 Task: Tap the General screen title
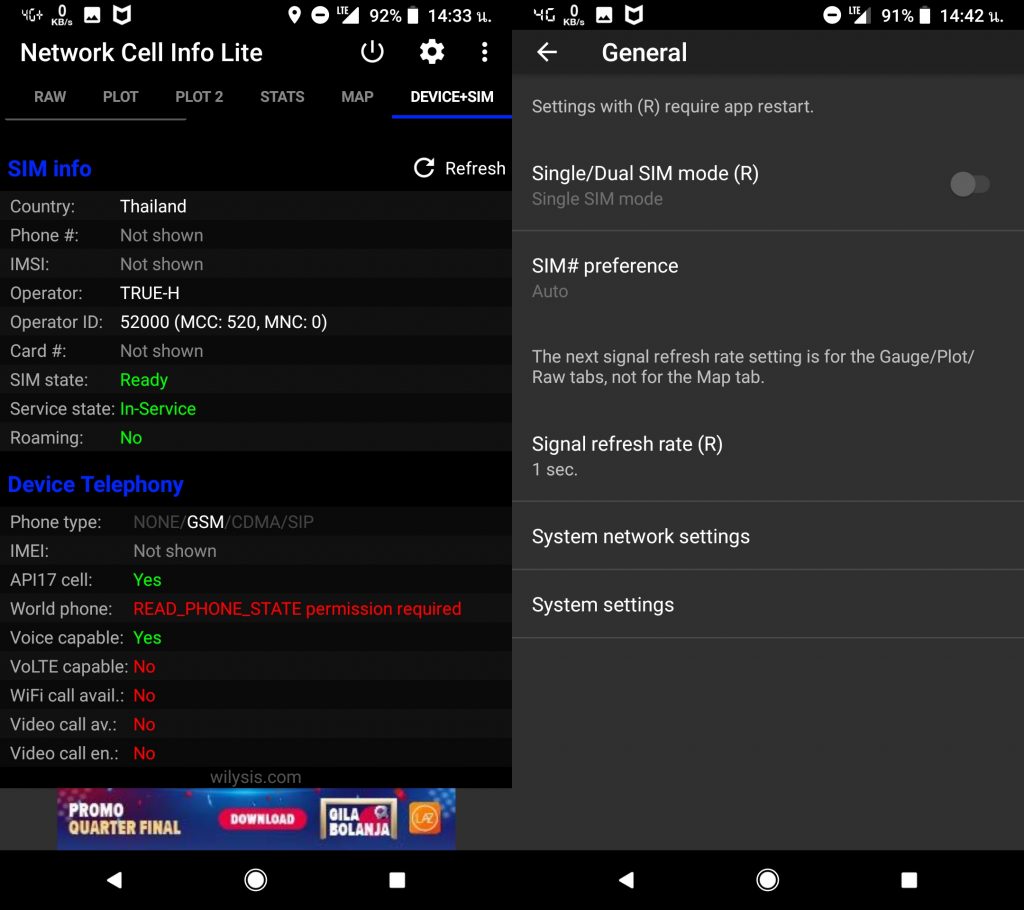pyautogui.click(x=644, y=52)
